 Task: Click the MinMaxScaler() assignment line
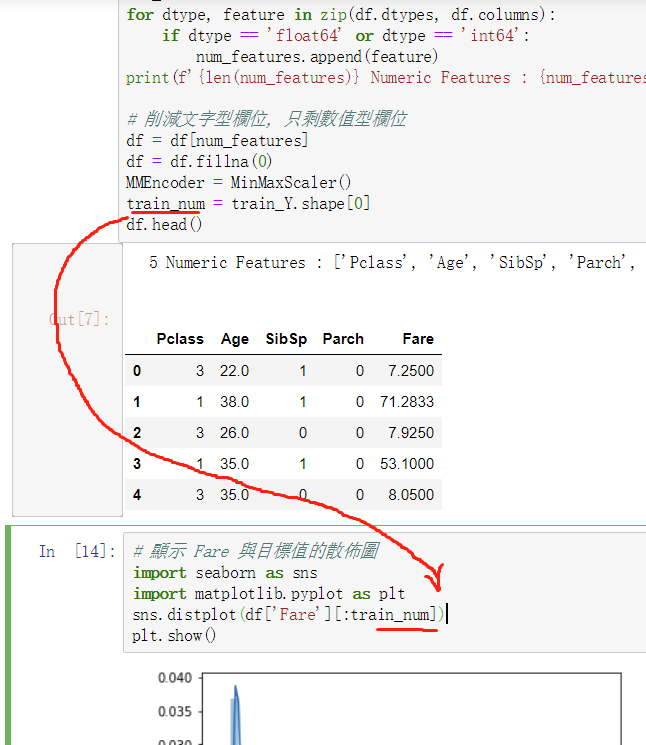click(x=238, y=182)
